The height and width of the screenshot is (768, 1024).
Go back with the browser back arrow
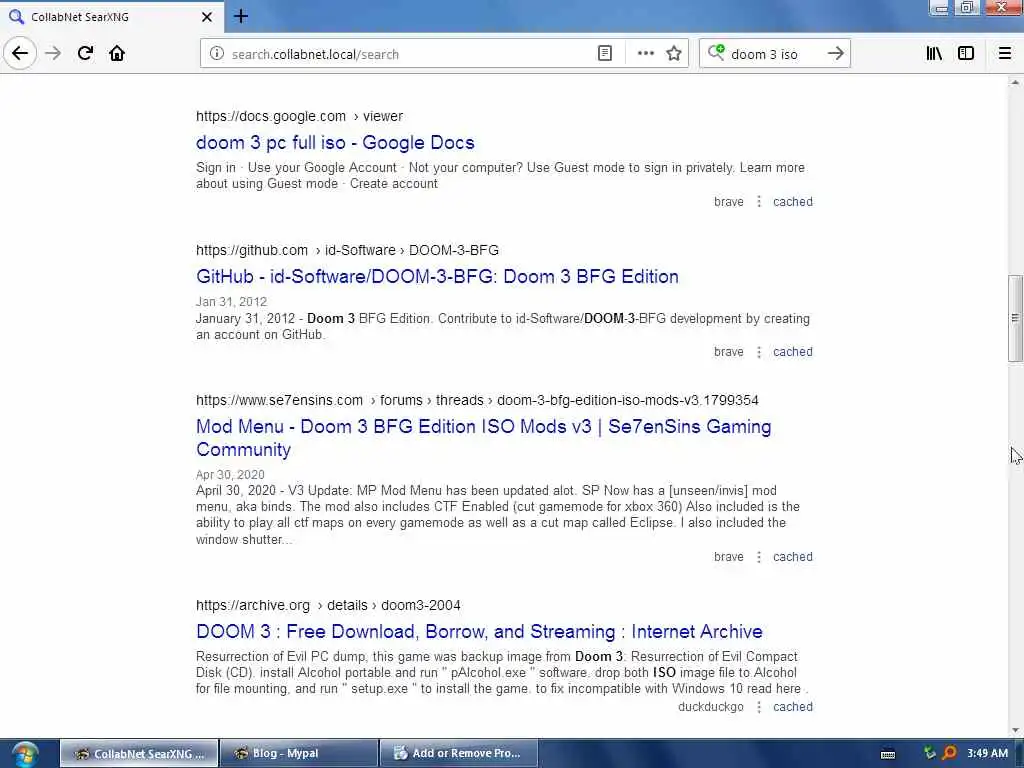pyautogui.click(x=20, y=53)
